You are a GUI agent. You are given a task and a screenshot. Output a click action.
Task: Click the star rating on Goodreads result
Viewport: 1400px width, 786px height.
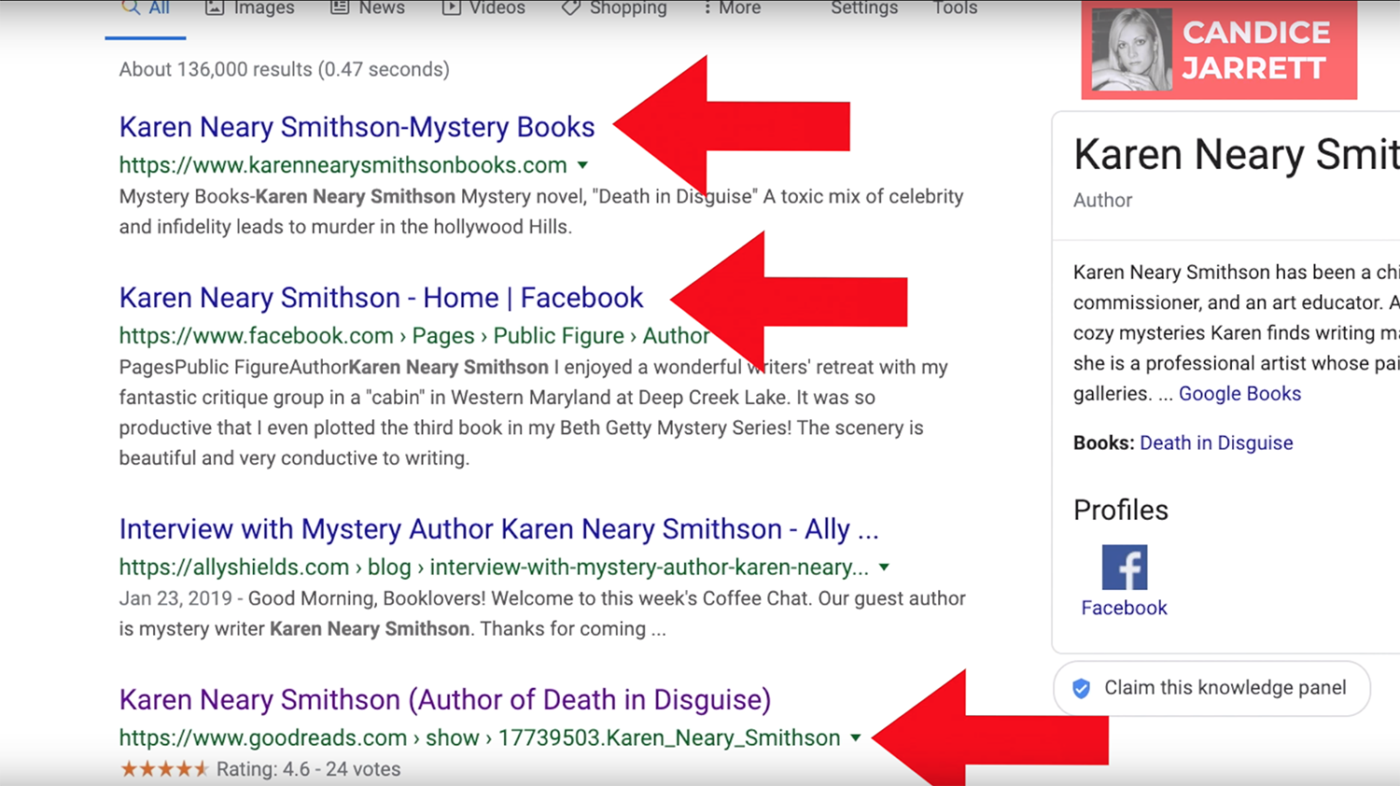pos(164,769)
